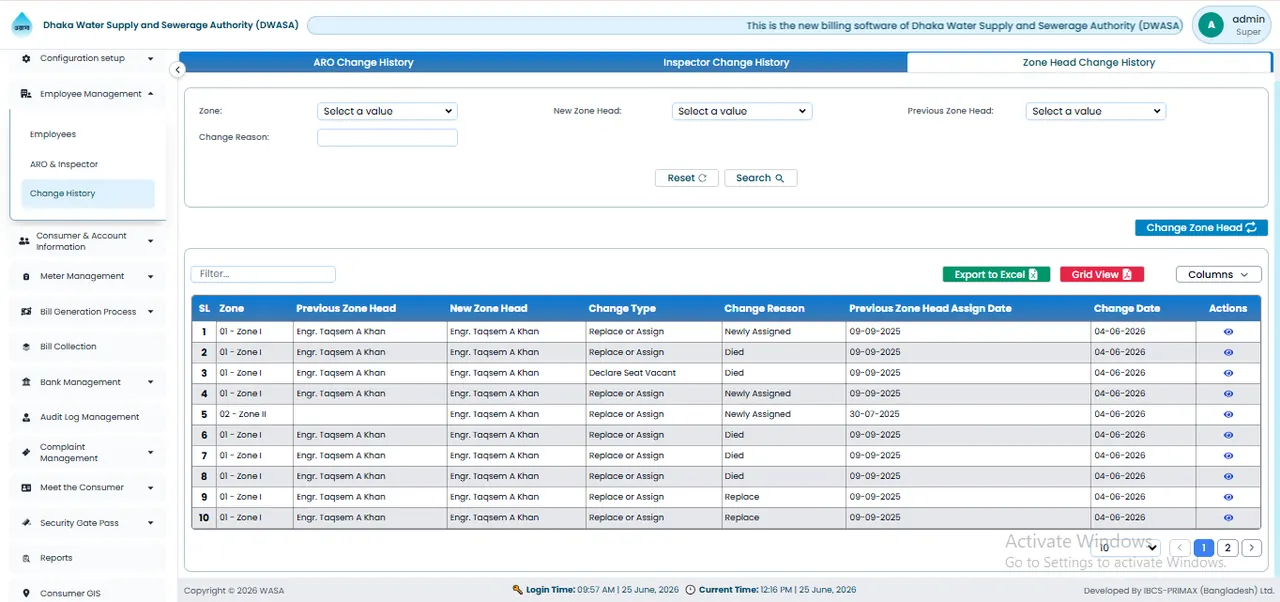Screen dimensions: 1280x602
Task: Click the Complaint Management icon
Action: click(x=26, y=453)
